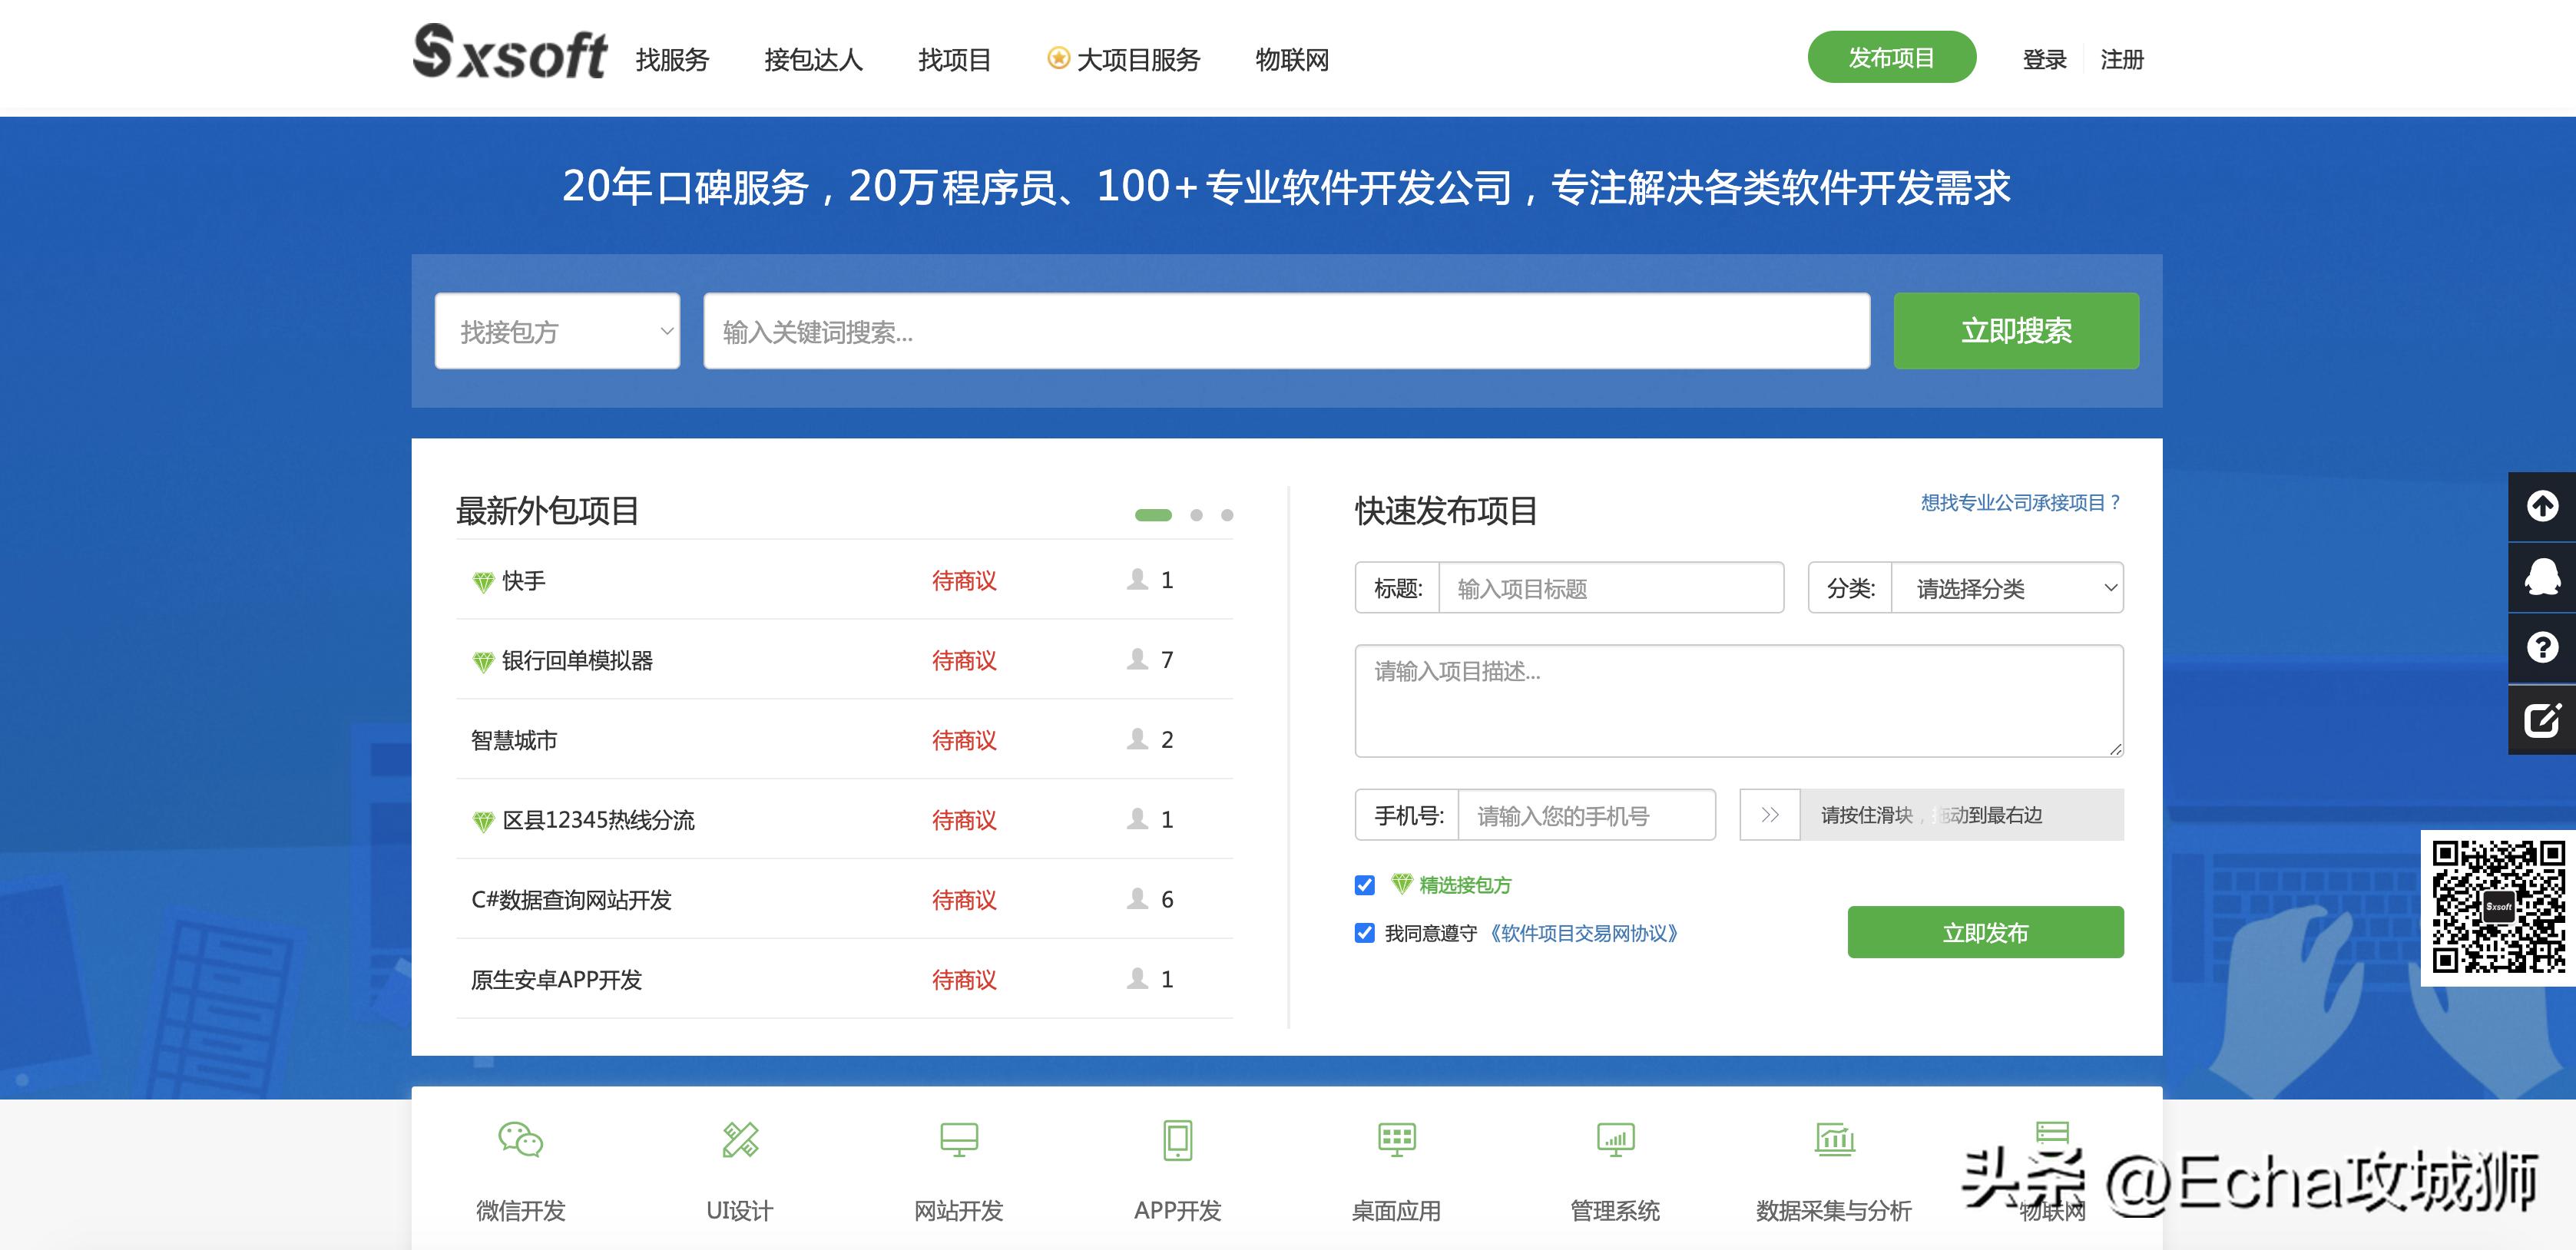This screenshot has width=2576, height=1250.
Task: Click the help question mark sidebar icon
Action: click(x=2543, y=645)
